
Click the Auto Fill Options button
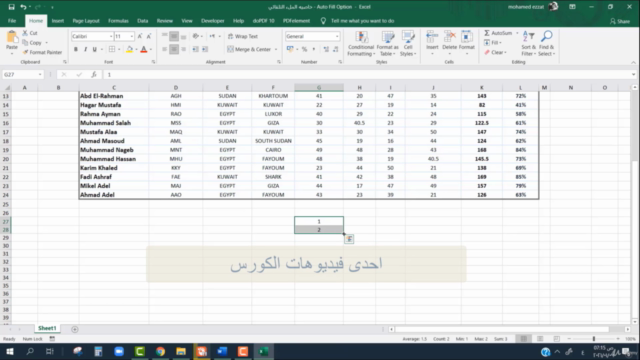point(349,239)
